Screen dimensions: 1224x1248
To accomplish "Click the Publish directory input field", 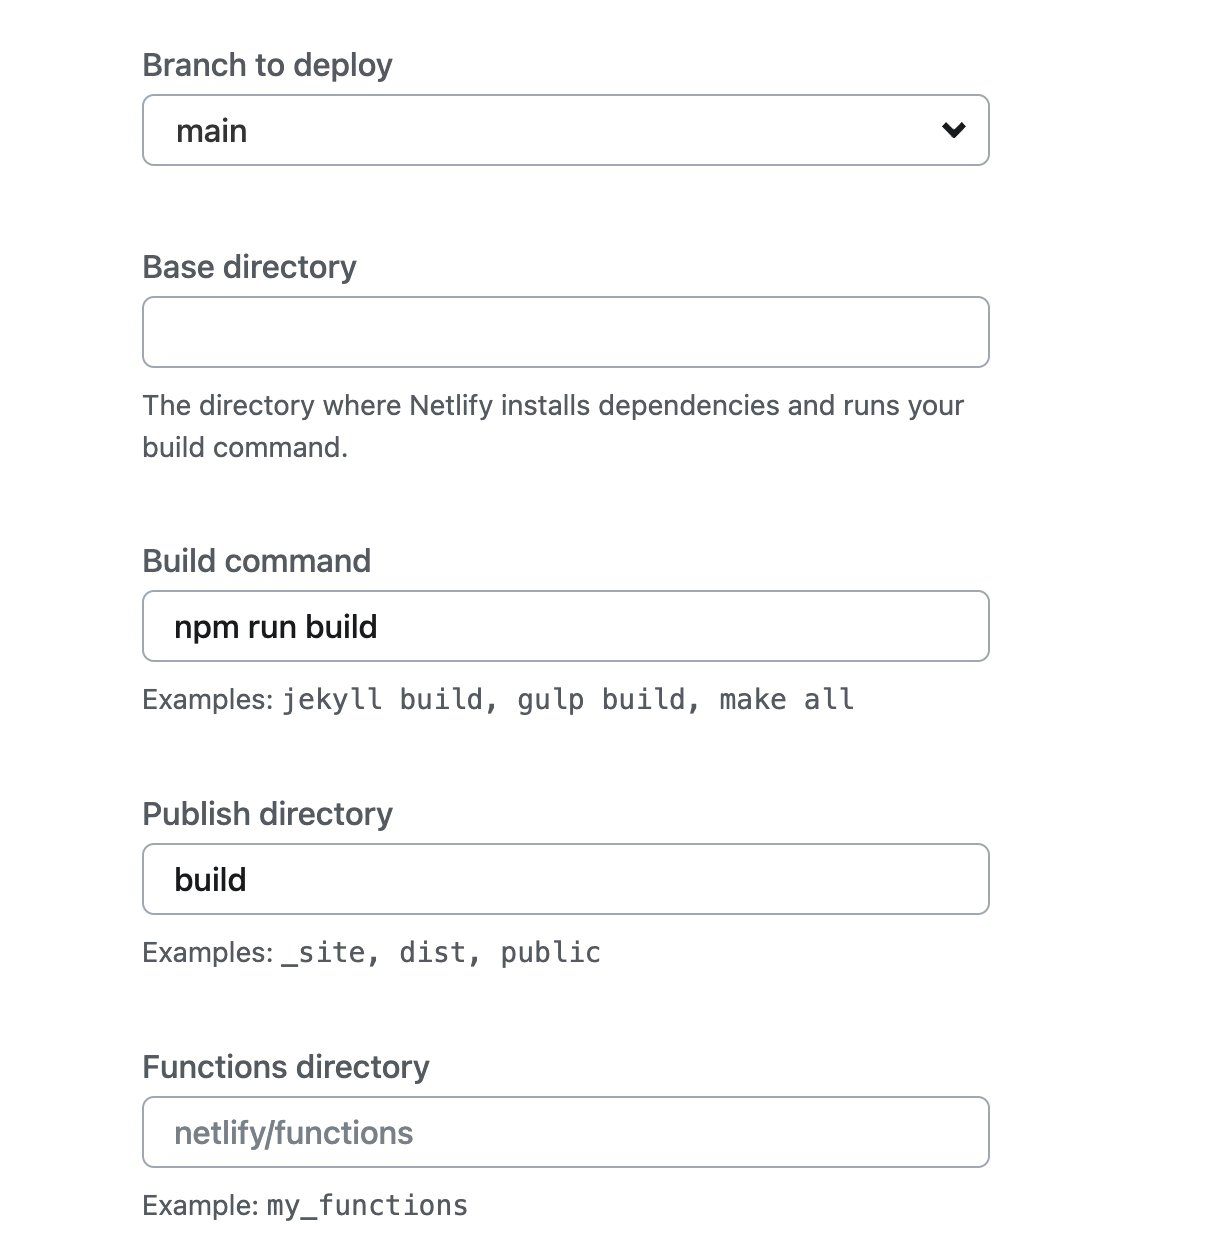I will pos(565,880).
